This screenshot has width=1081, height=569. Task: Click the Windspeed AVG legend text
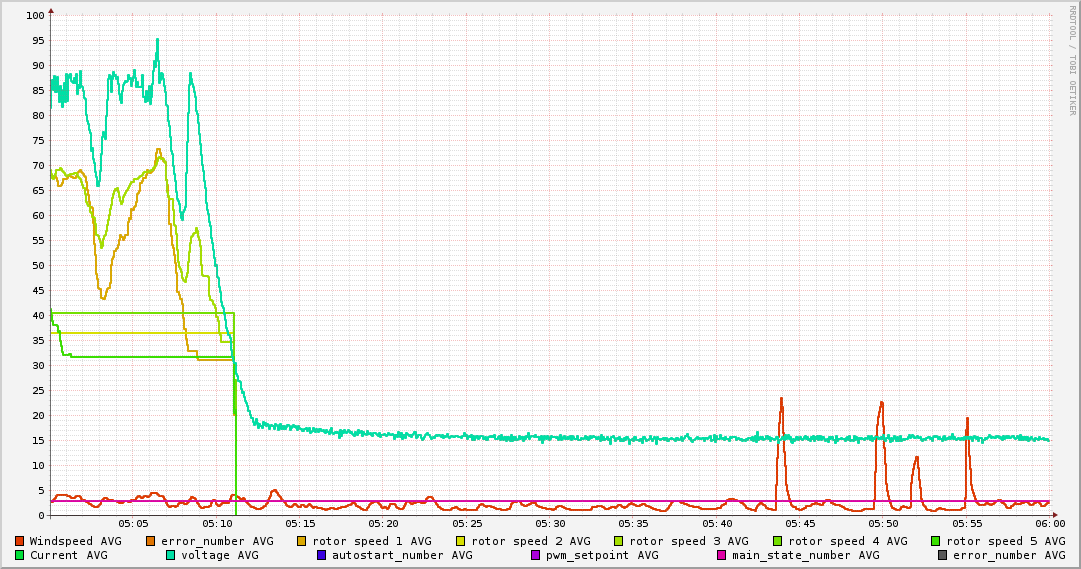point(76,541)
